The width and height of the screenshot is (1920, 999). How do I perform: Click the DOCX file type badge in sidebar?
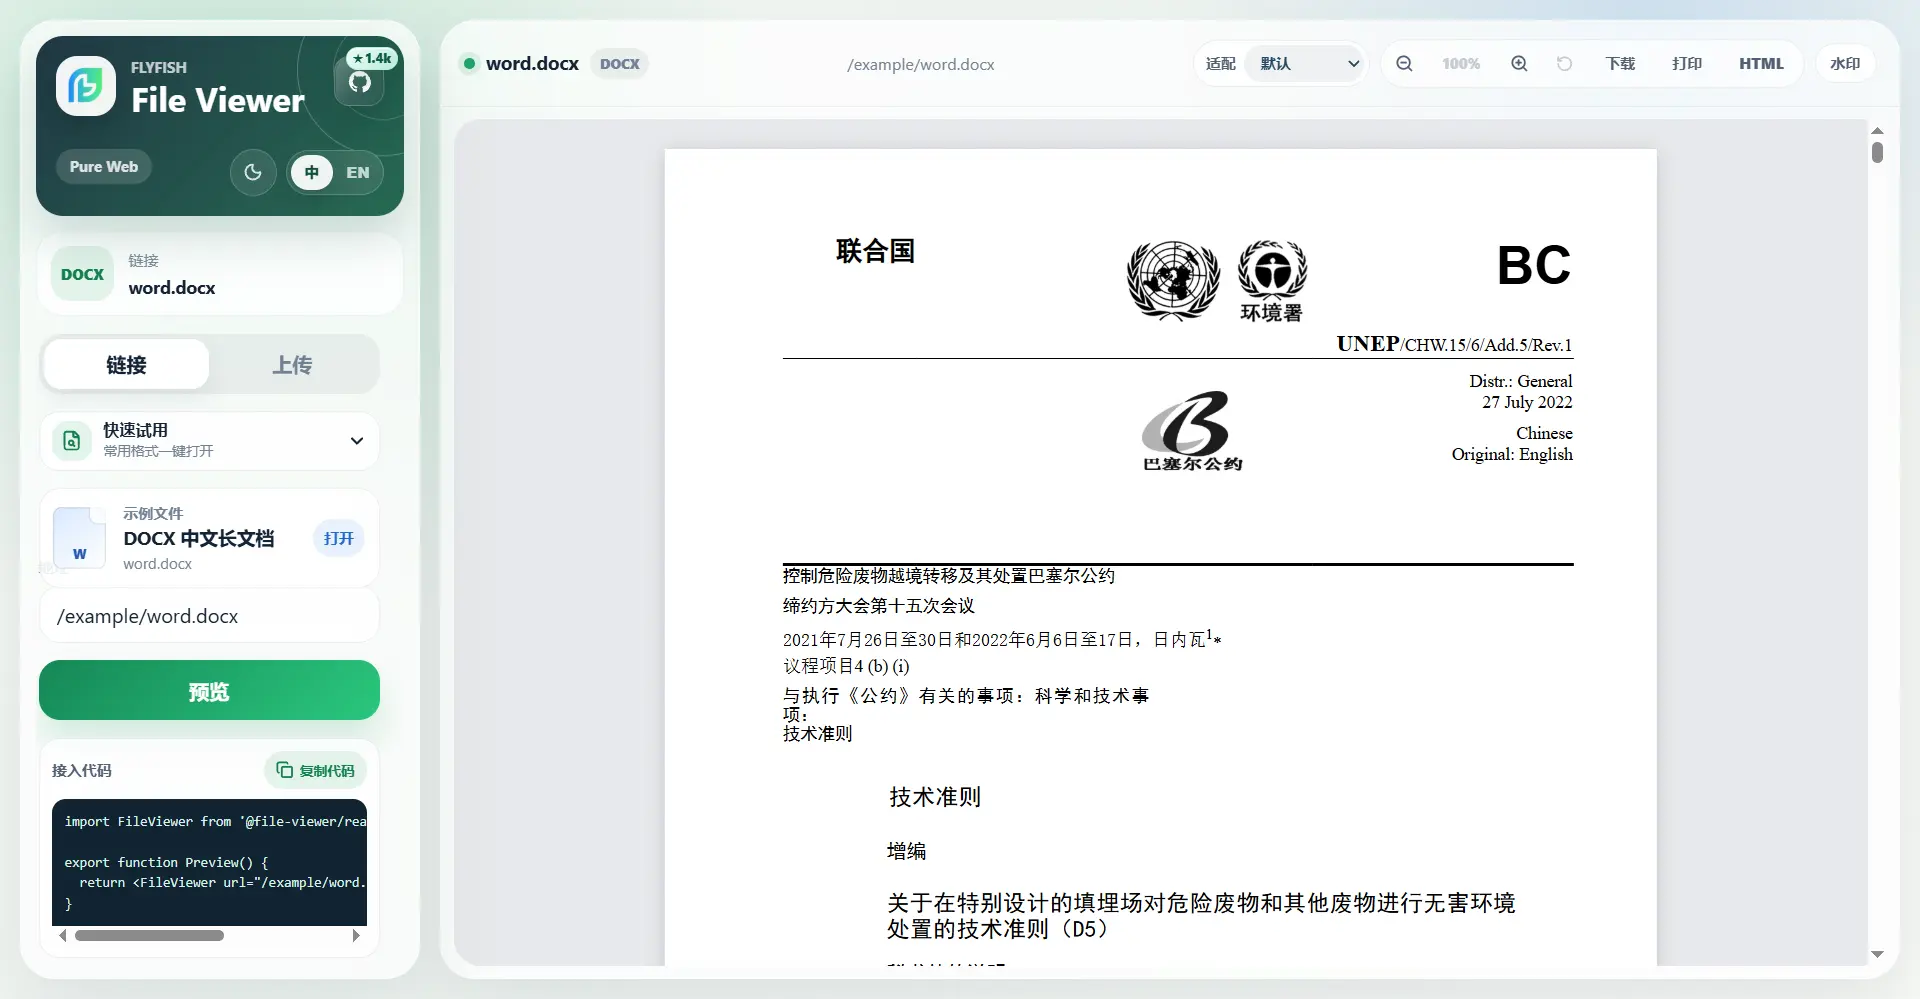coord(82,274)
